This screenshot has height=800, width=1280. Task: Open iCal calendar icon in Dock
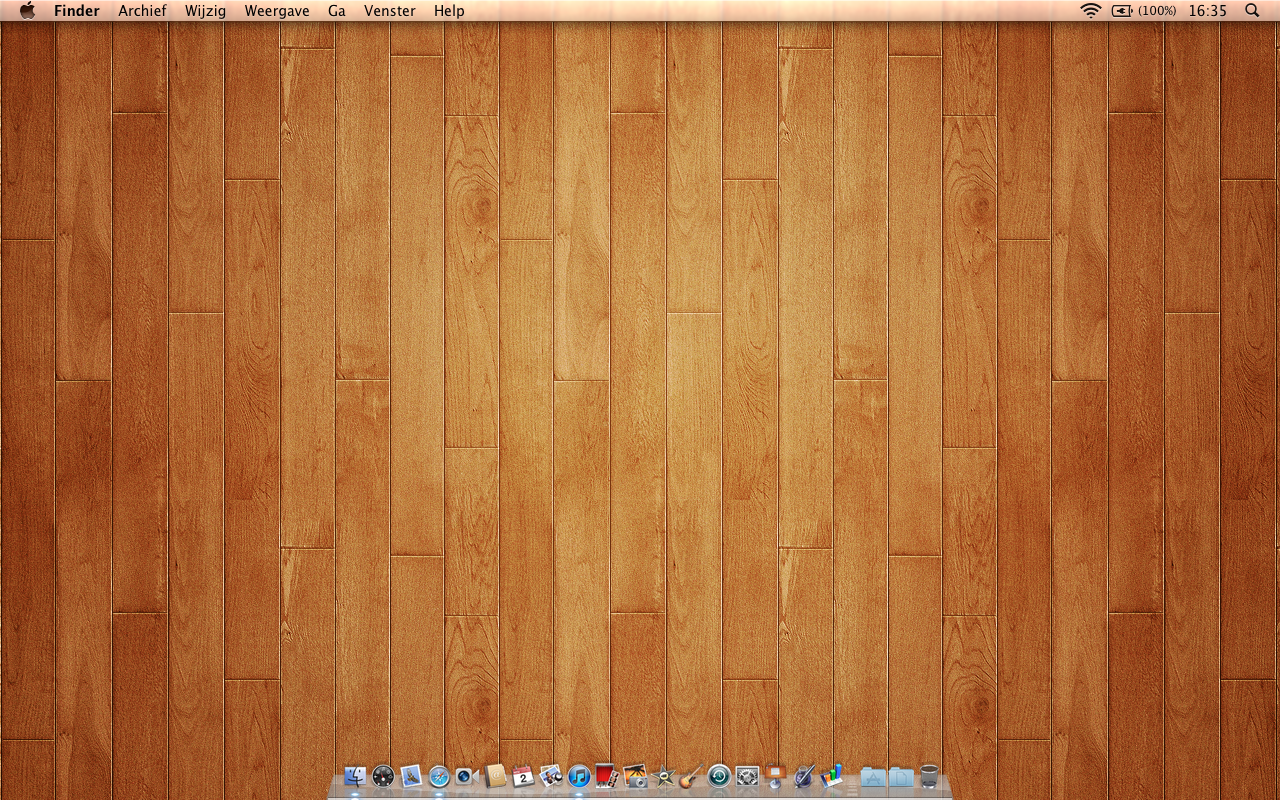click(523, 776)
